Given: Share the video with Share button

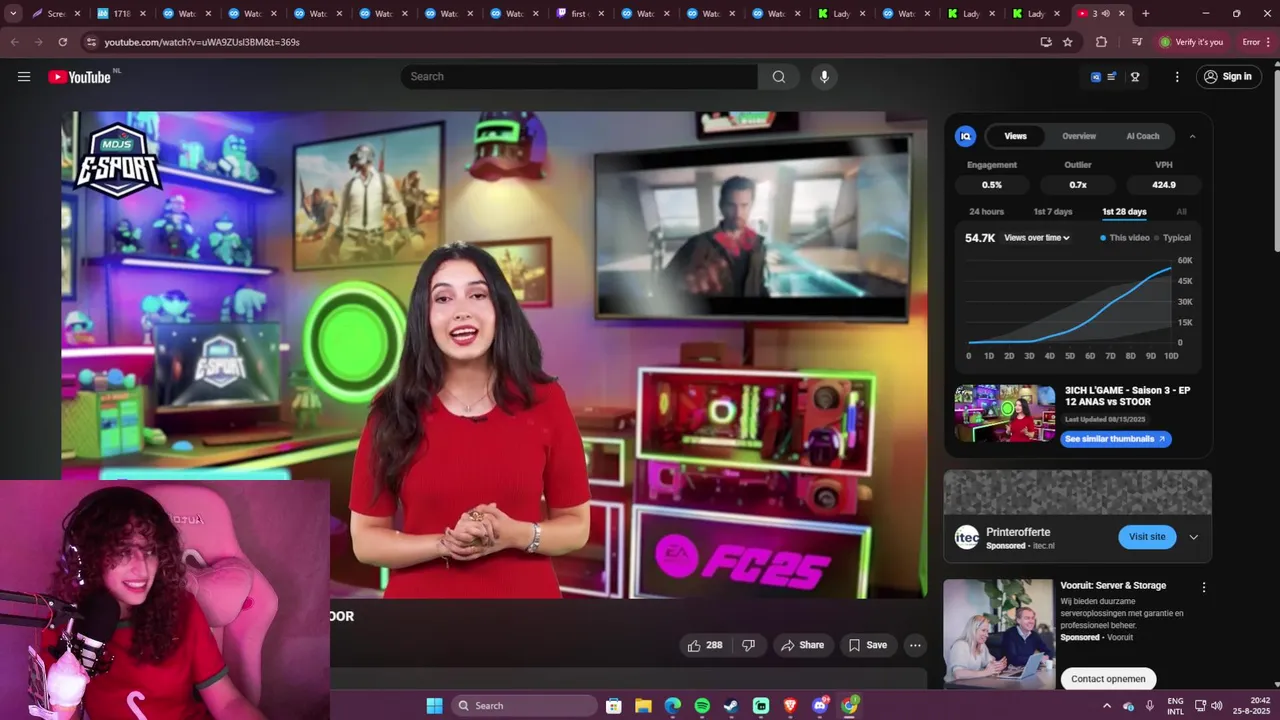Looking at the screenshot, I should tap(802, 645).
